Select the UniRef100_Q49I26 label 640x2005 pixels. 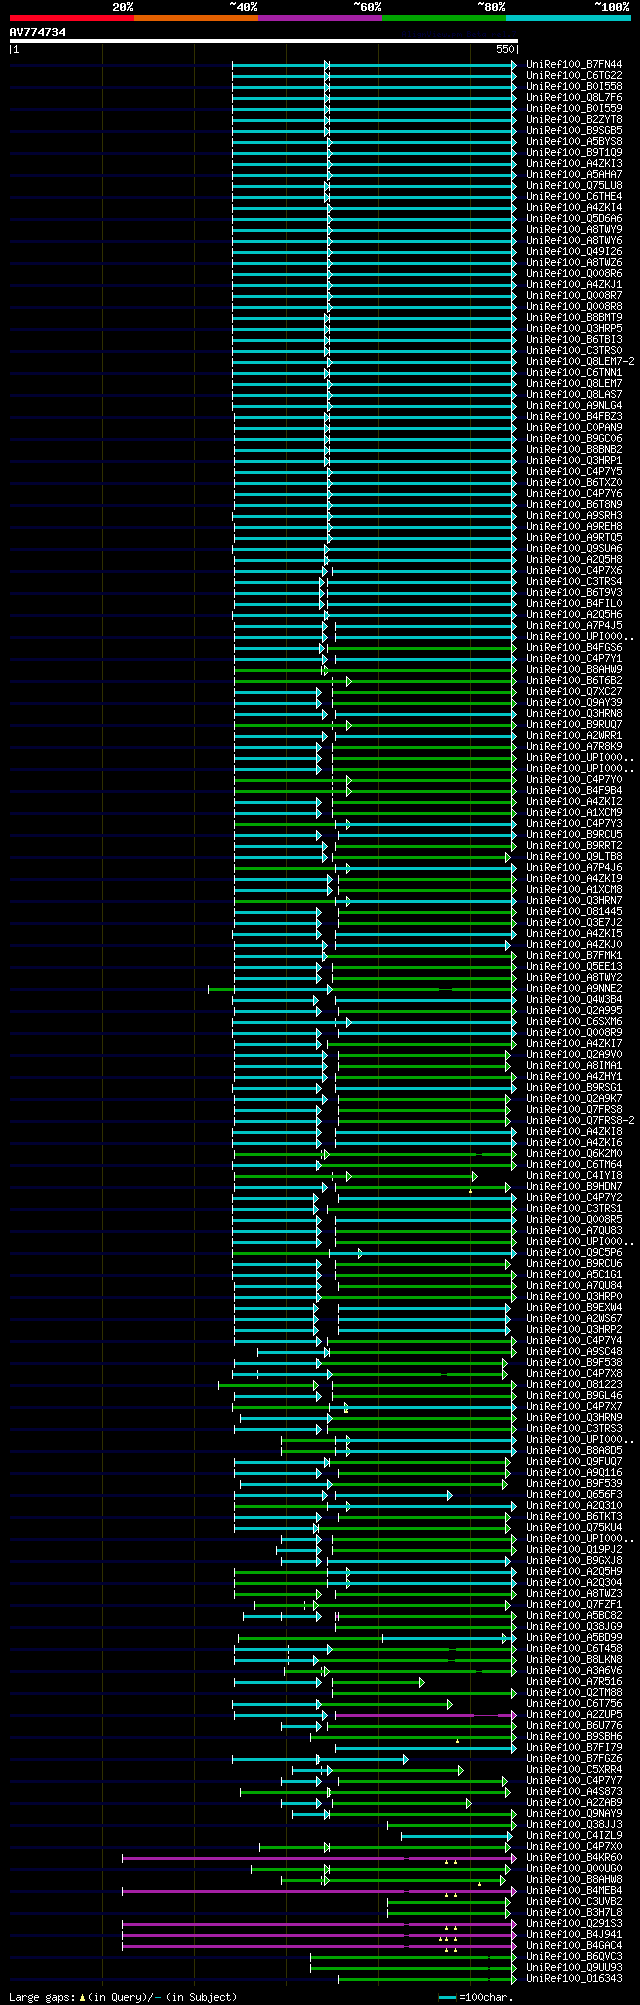pos(574,252)
